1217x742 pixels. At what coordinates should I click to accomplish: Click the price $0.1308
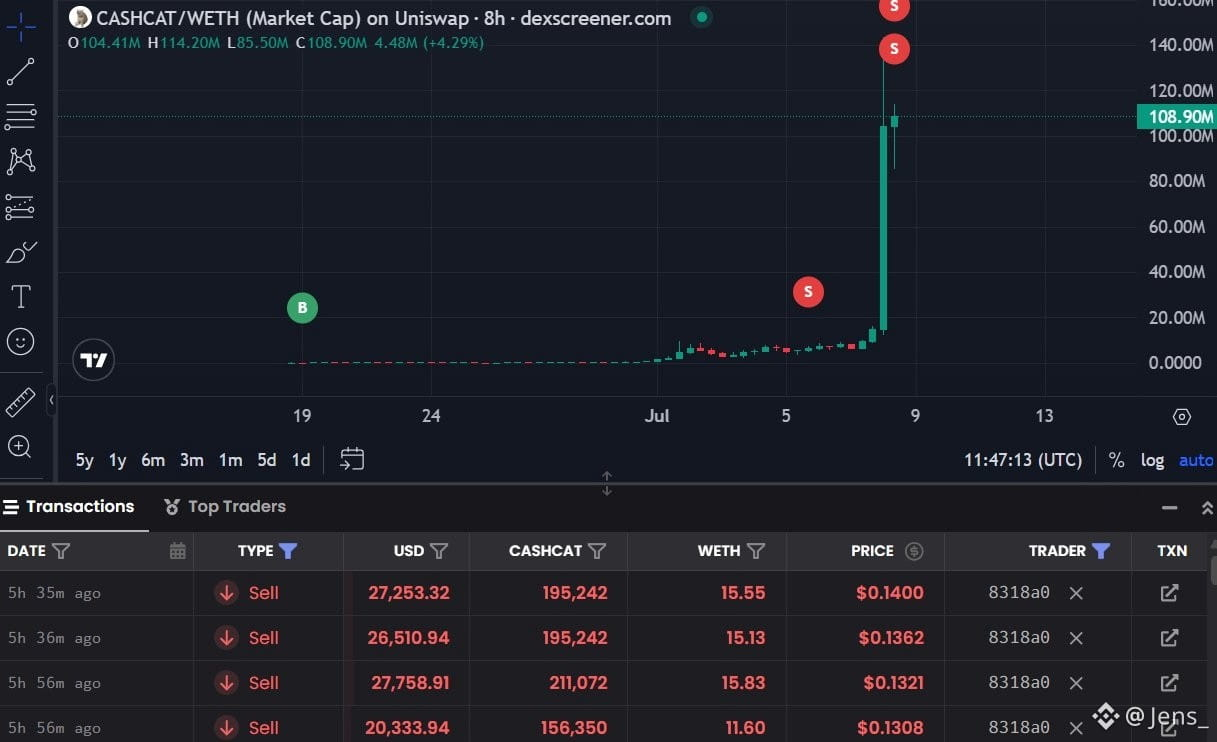pyautogui.click(x=890, y=728)
